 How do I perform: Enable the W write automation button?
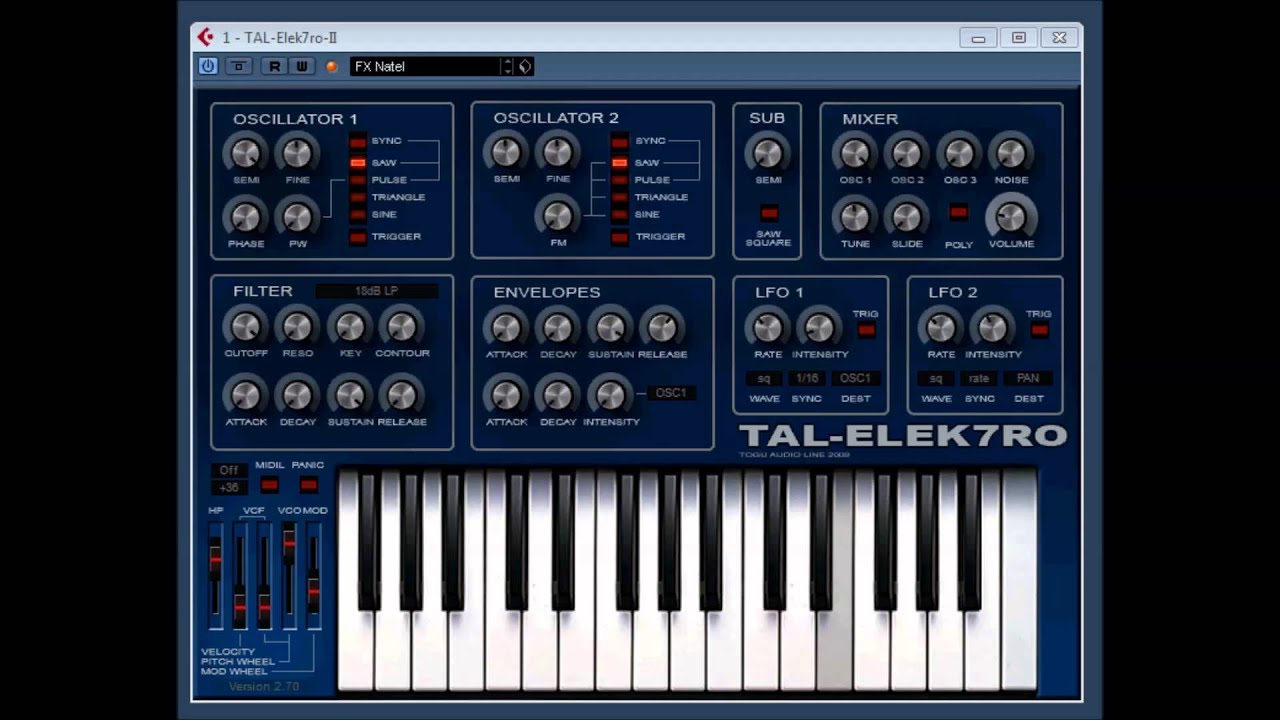click(301, 66)
